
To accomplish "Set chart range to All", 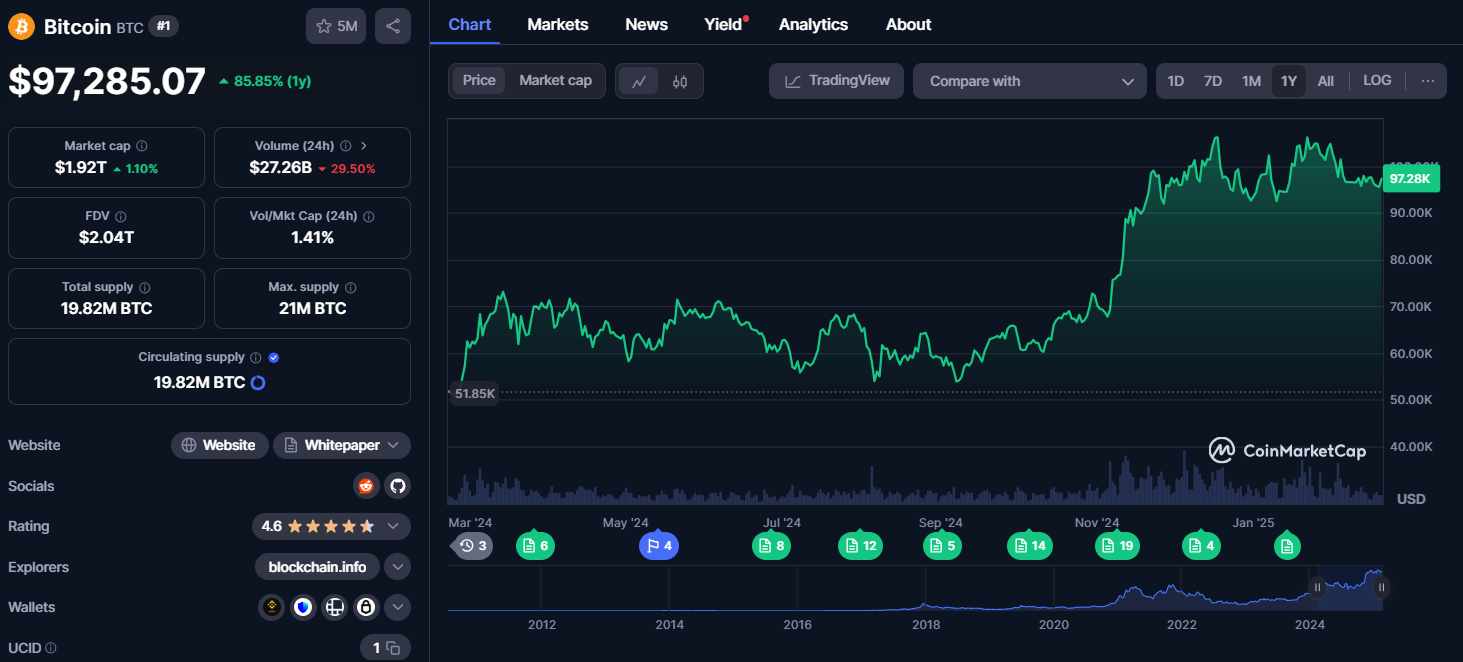I will [1326, 81].
